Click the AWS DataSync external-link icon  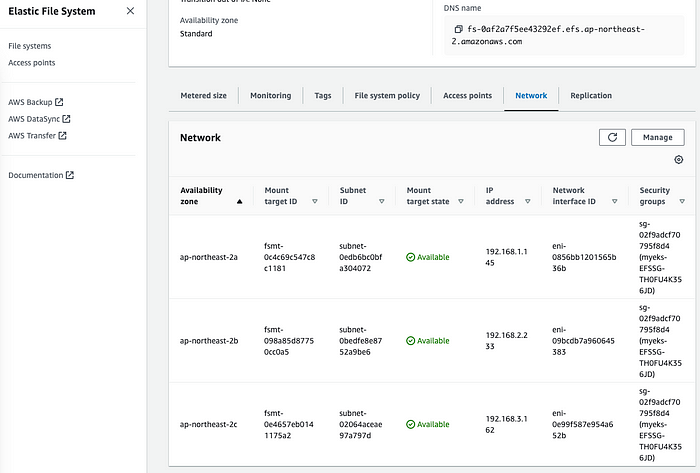tap(66, 119)
